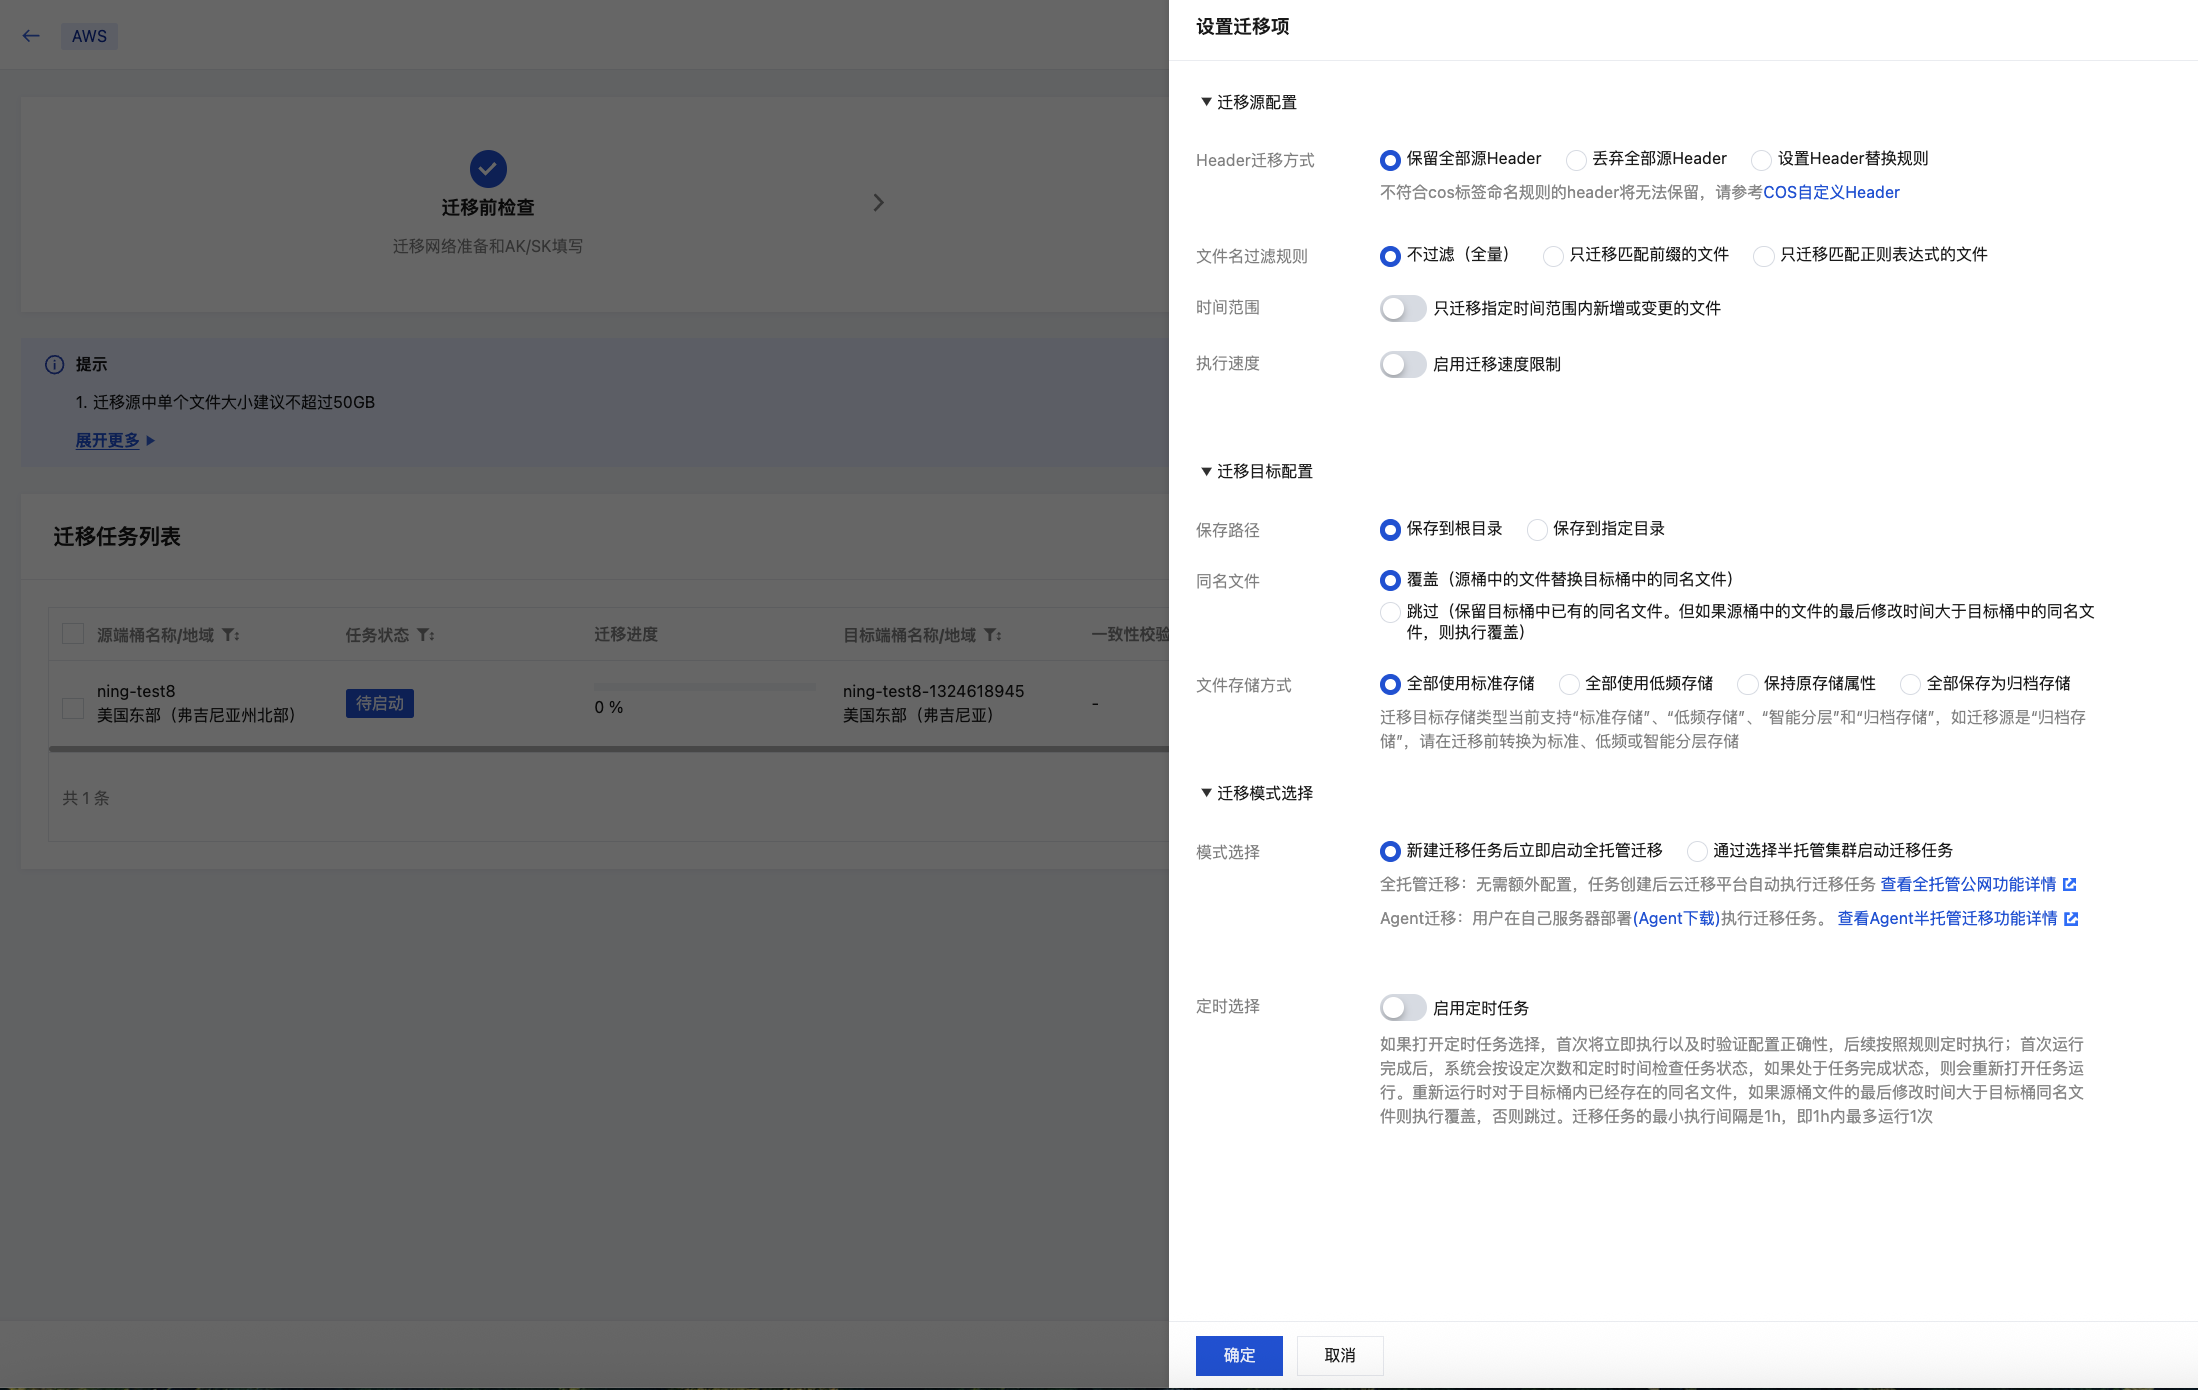2198x1390 pixels.
Task: Collapse the 迁移源配置 section
Action: (x=1206, y=102)
